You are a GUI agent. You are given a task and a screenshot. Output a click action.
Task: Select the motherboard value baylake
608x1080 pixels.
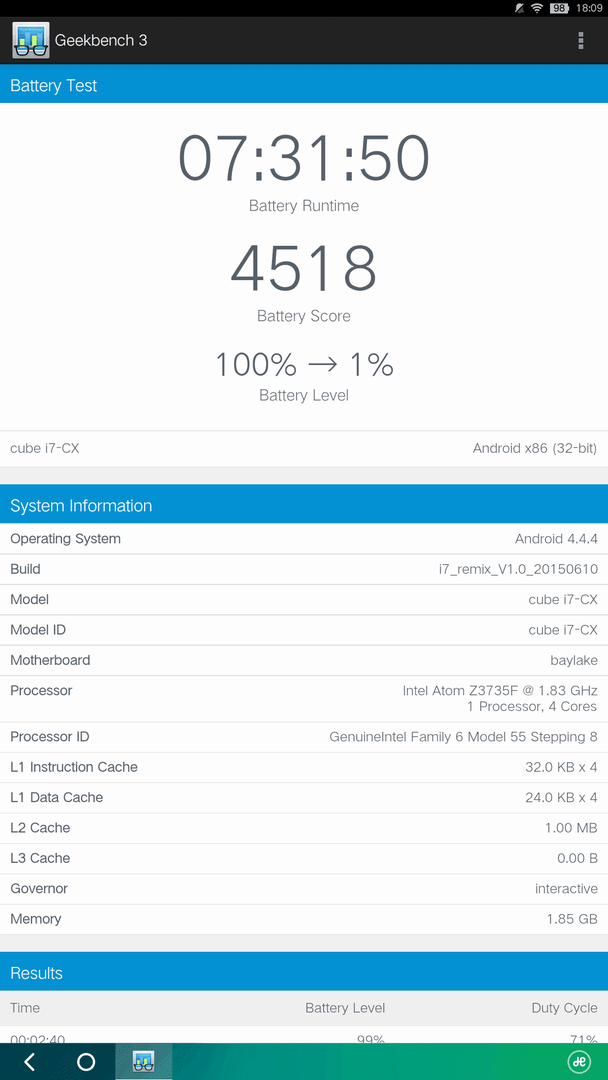574,661
